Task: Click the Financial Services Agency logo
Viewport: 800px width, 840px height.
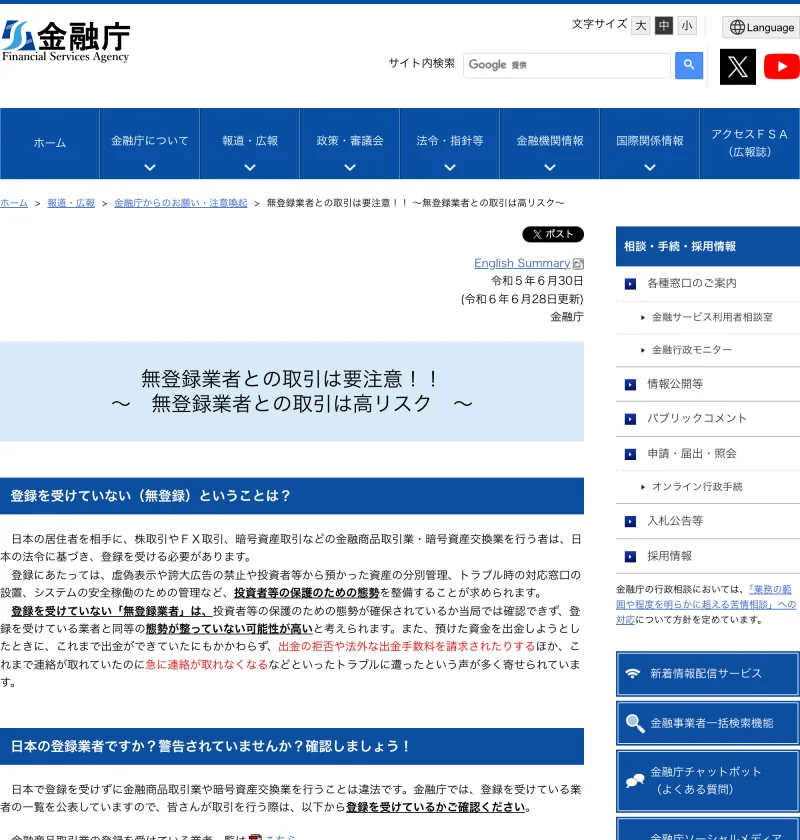Action: [66, 42]
